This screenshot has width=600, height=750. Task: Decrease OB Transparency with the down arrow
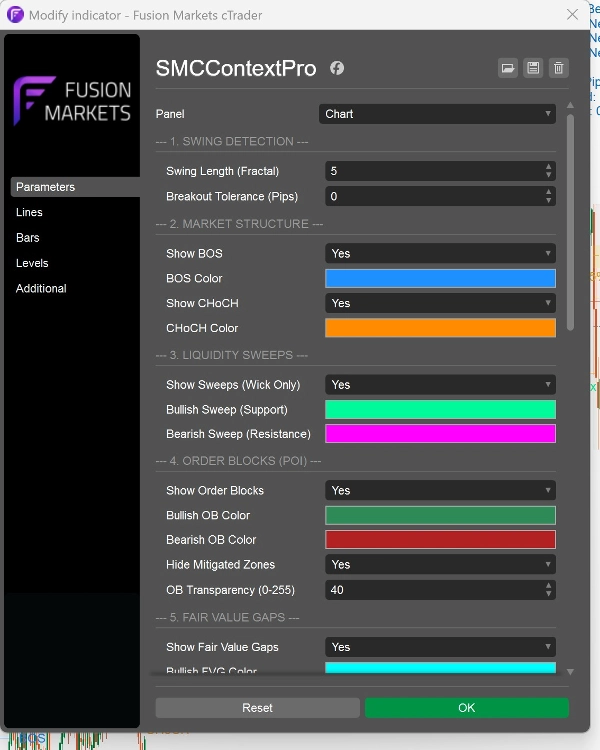tap(548, 595)
